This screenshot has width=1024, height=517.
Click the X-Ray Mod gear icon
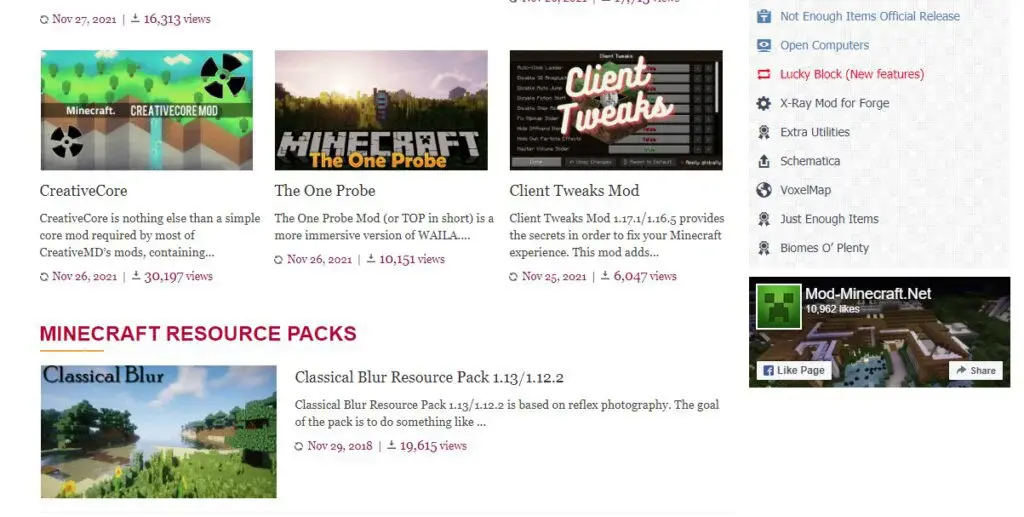(x=763, y=103)
